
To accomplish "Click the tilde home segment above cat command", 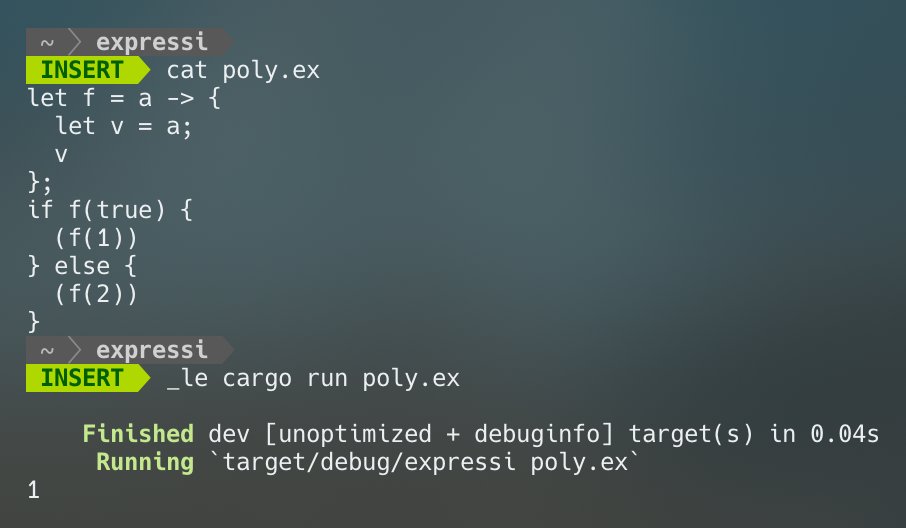I will [45, 42].
